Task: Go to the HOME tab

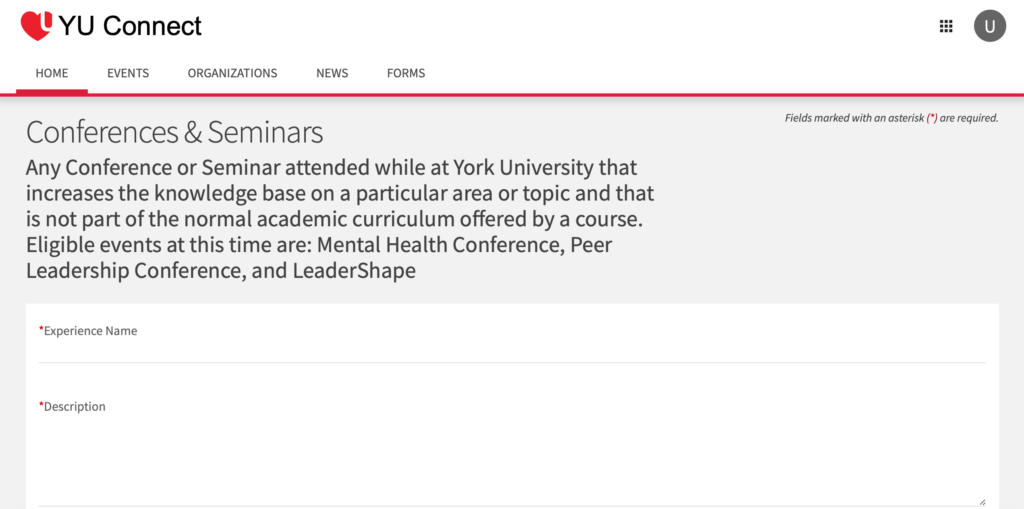Action: pos(52,73)
